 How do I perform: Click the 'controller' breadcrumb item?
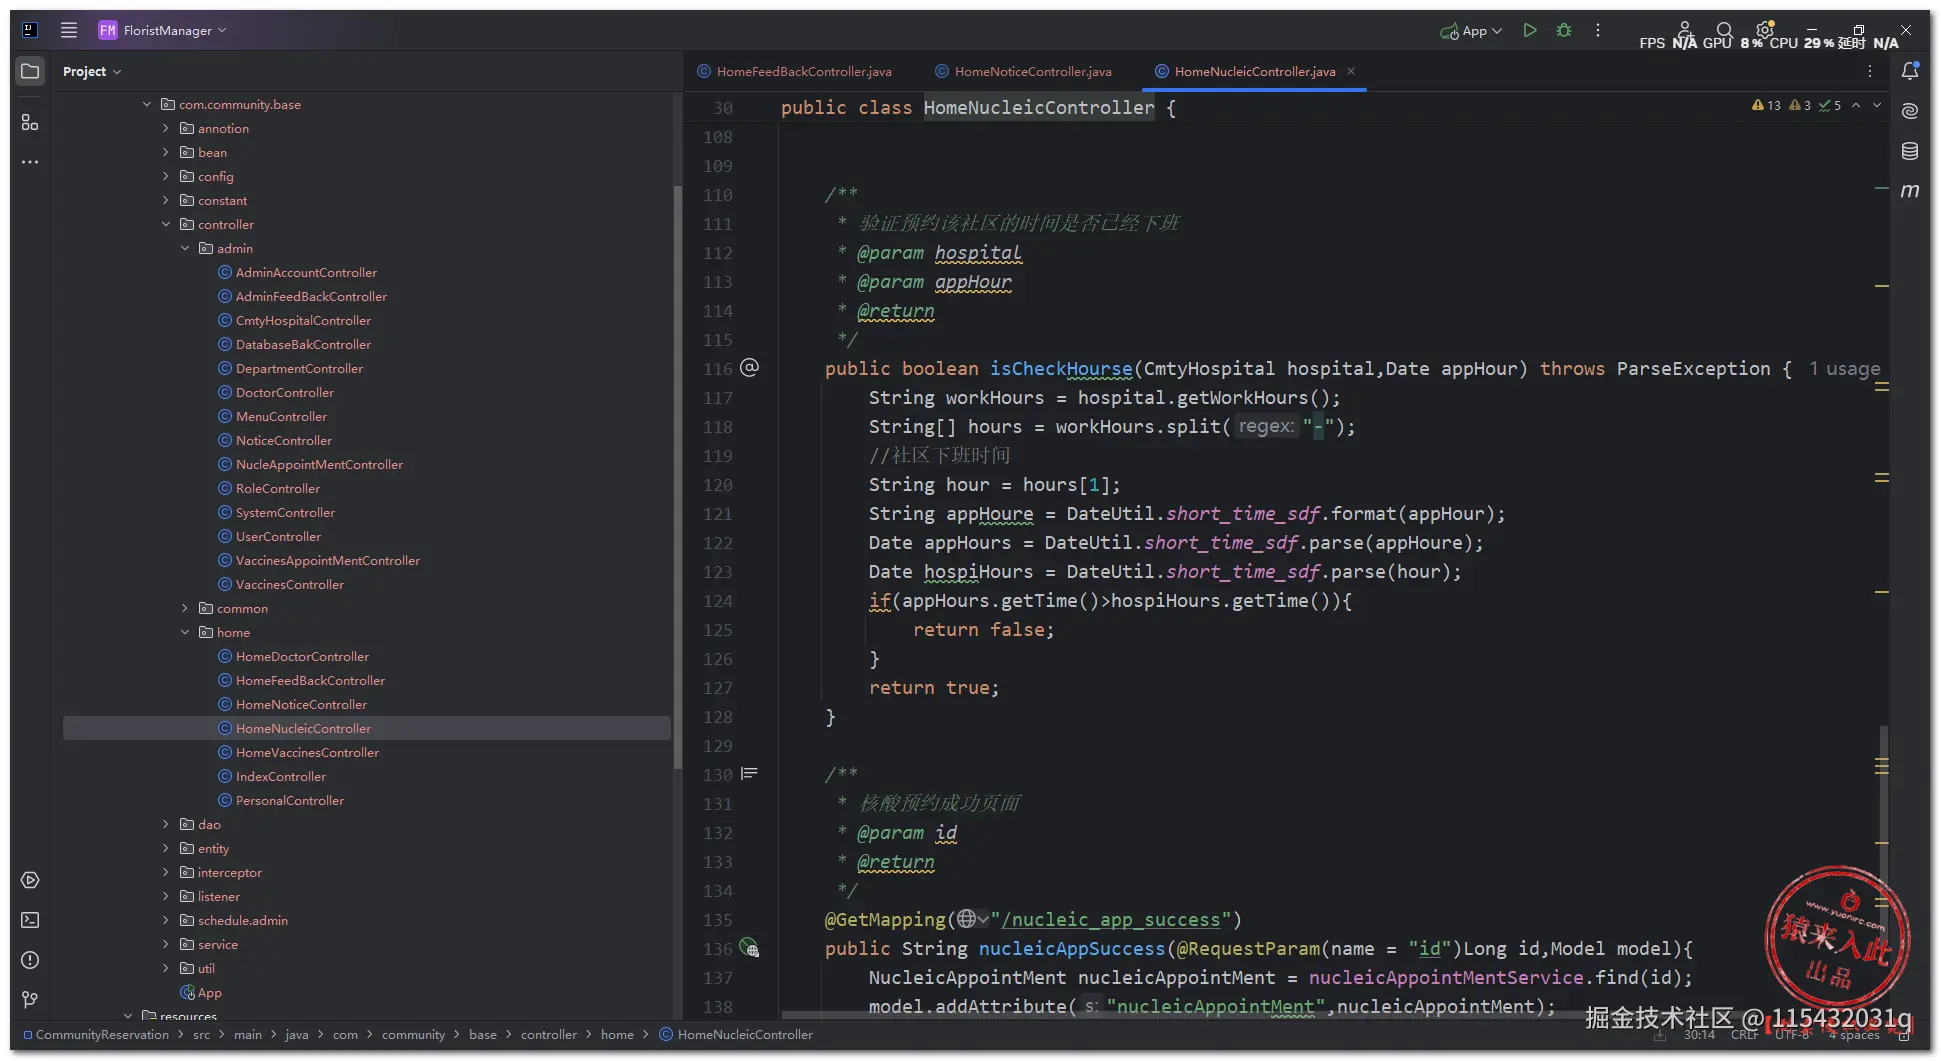(548, 1034)
